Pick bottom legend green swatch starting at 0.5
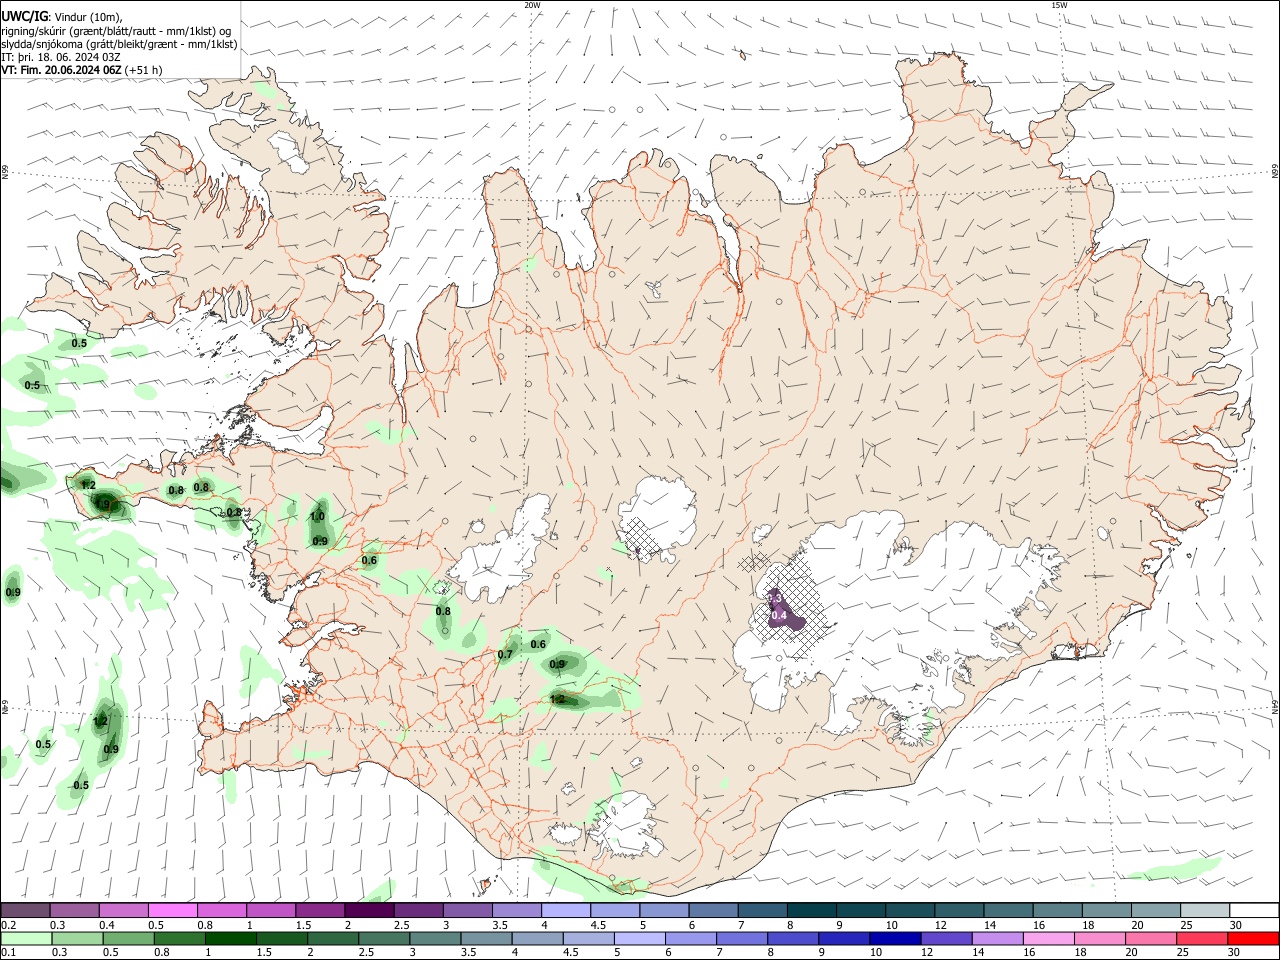 [x=128, y=939]
